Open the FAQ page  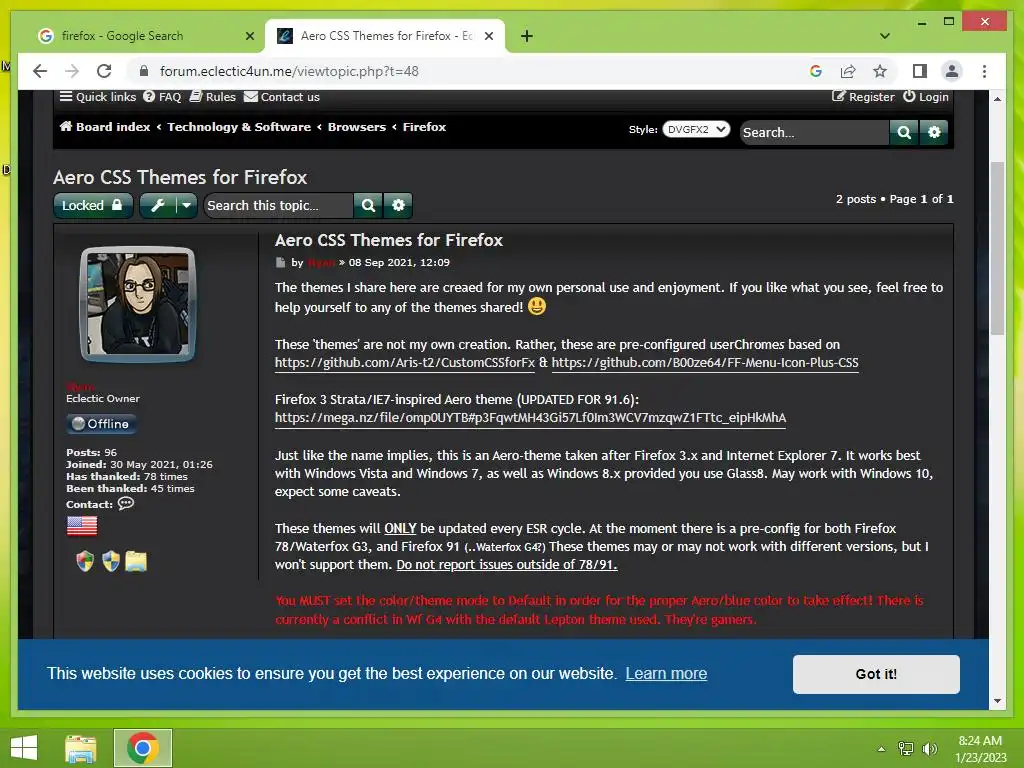(162, 97)
